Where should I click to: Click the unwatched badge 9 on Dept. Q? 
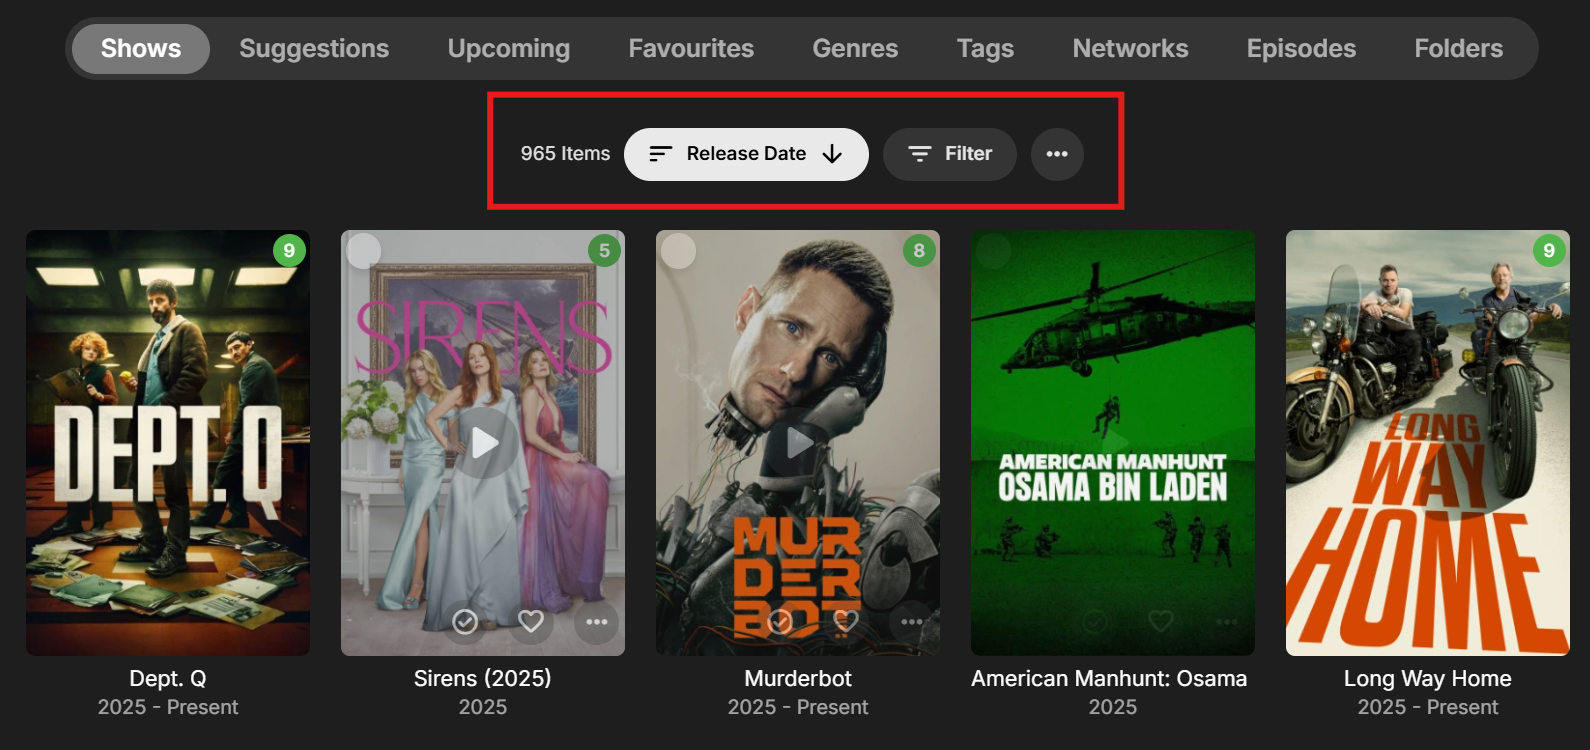coord(289,250)
